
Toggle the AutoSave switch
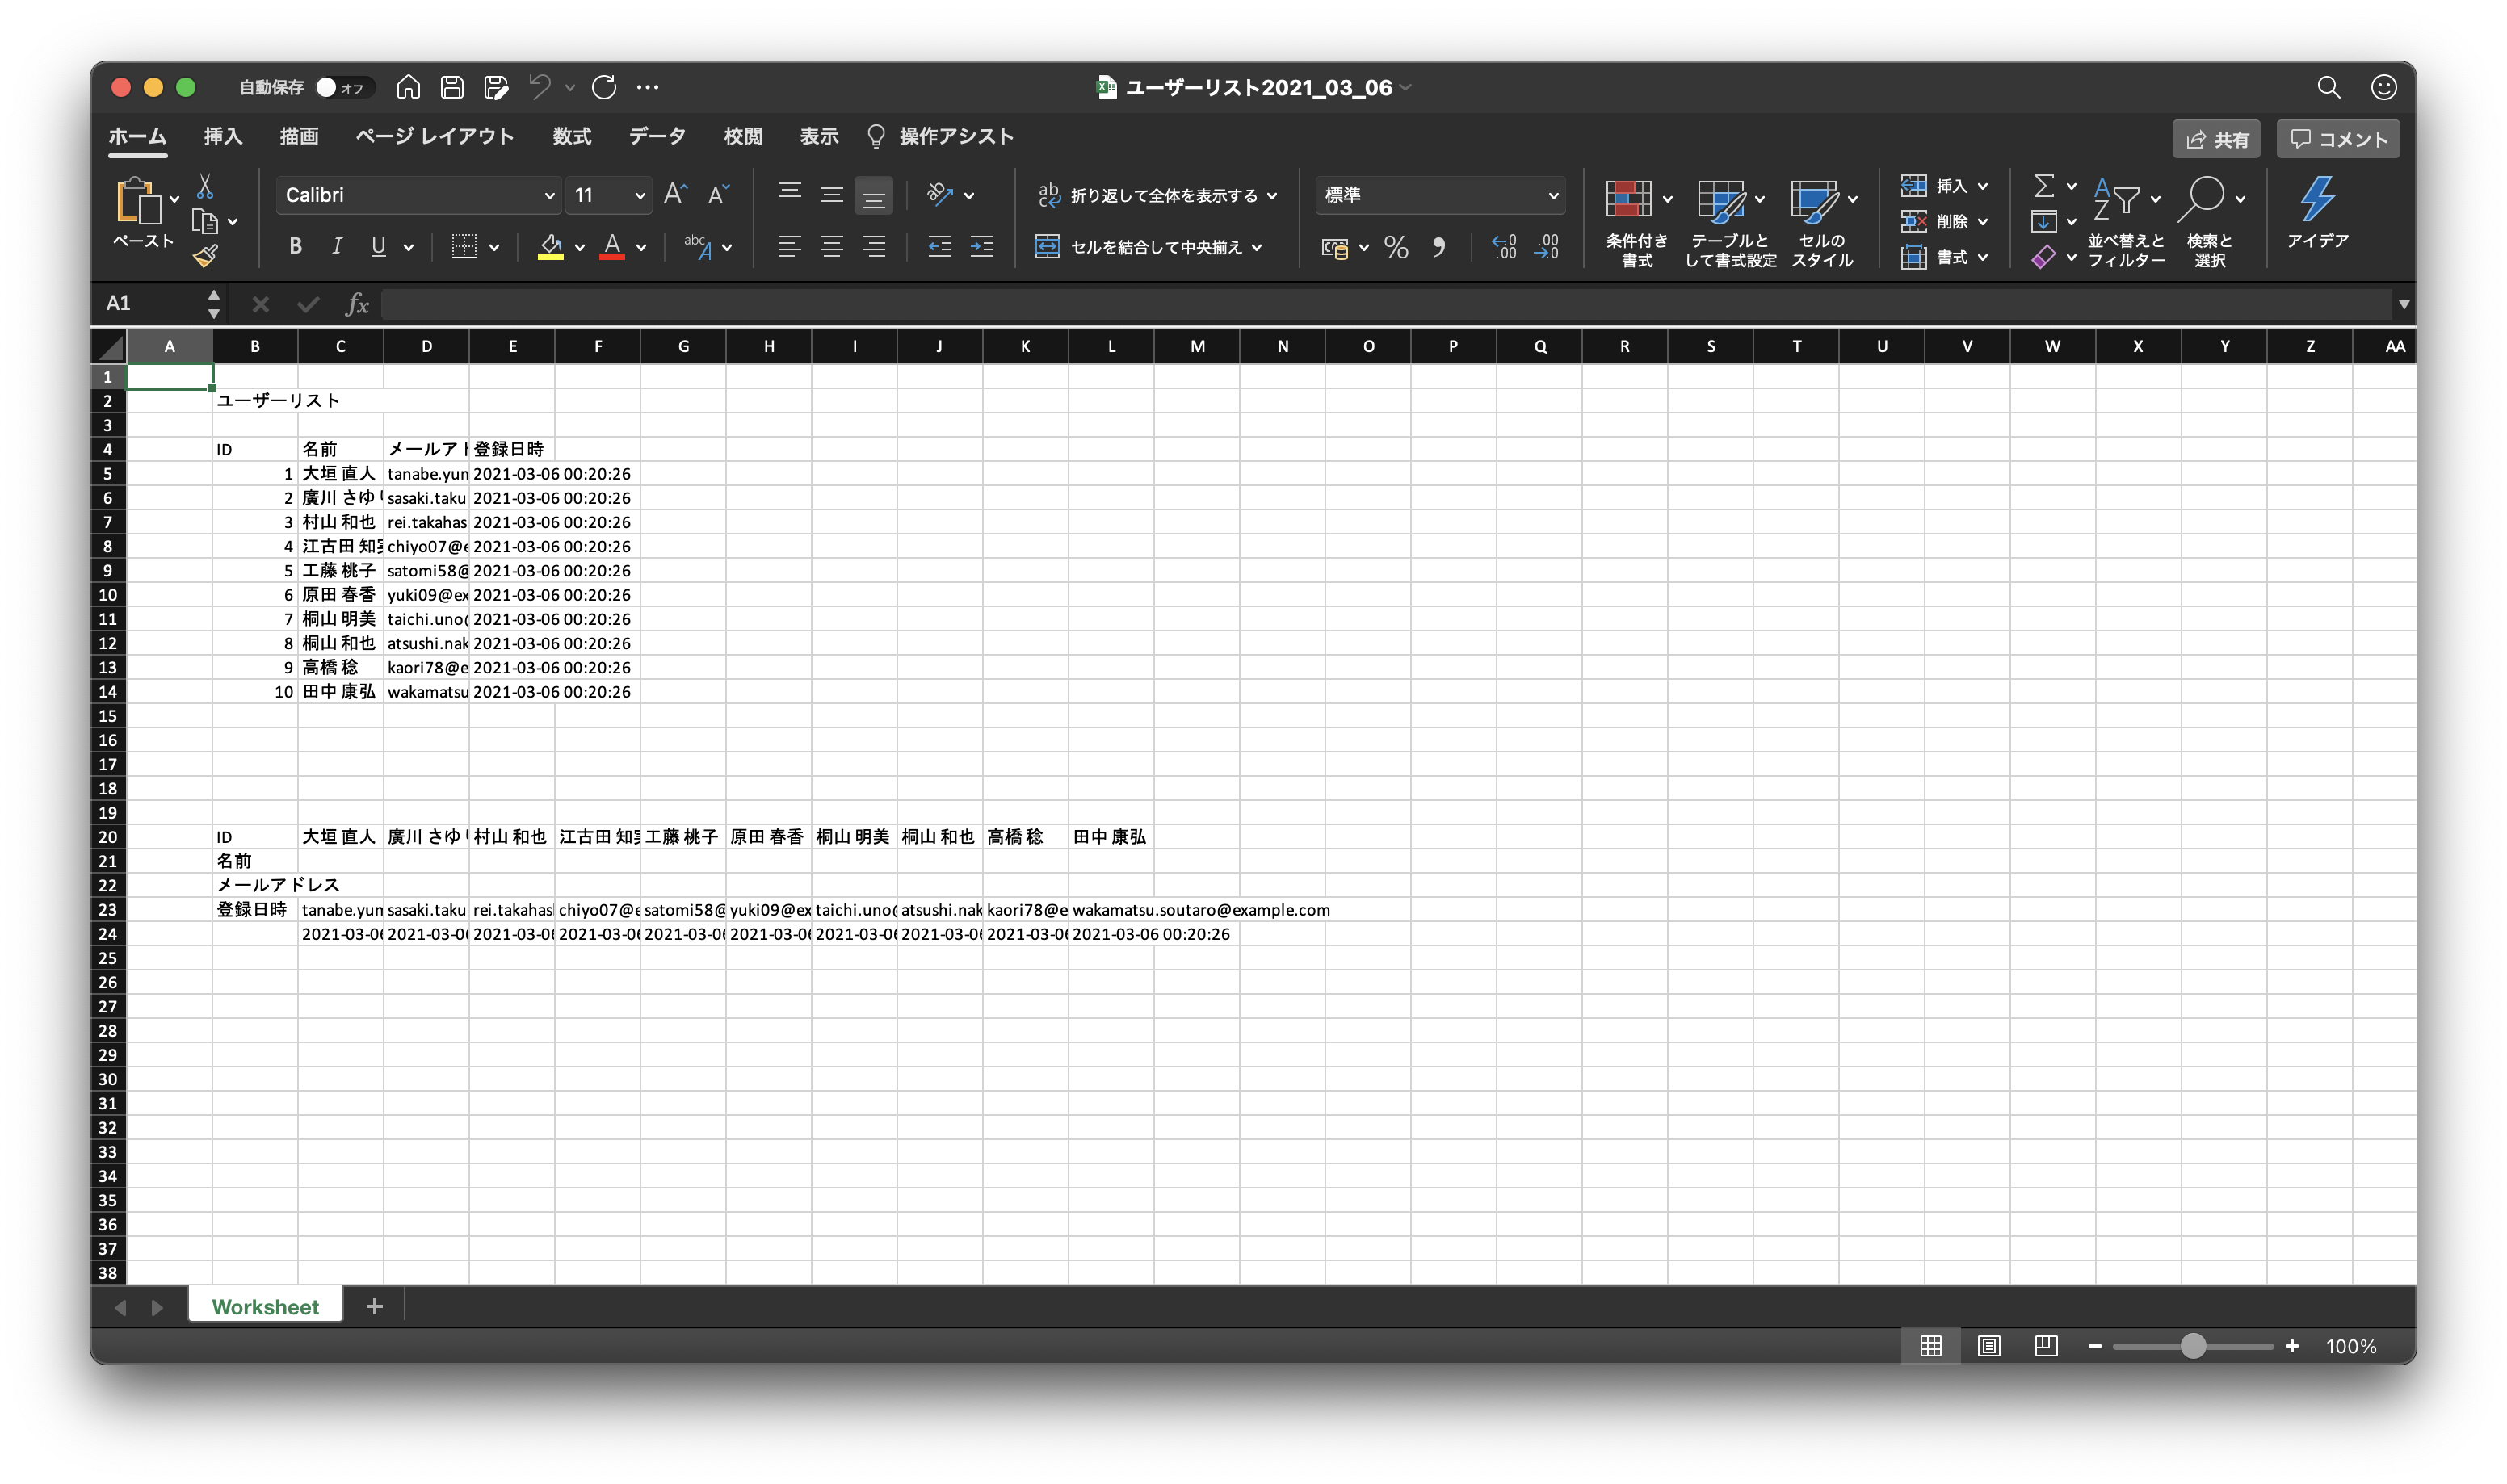click(x=344, y=87)
